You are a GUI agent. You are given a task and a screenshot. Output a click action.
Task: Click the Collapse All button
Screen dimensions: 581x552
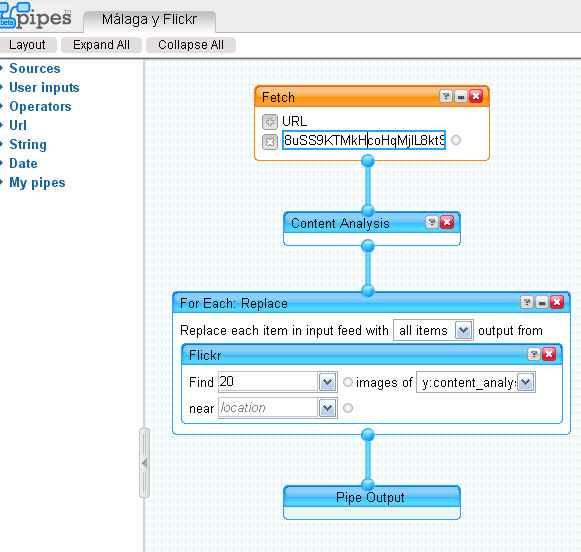191,45
